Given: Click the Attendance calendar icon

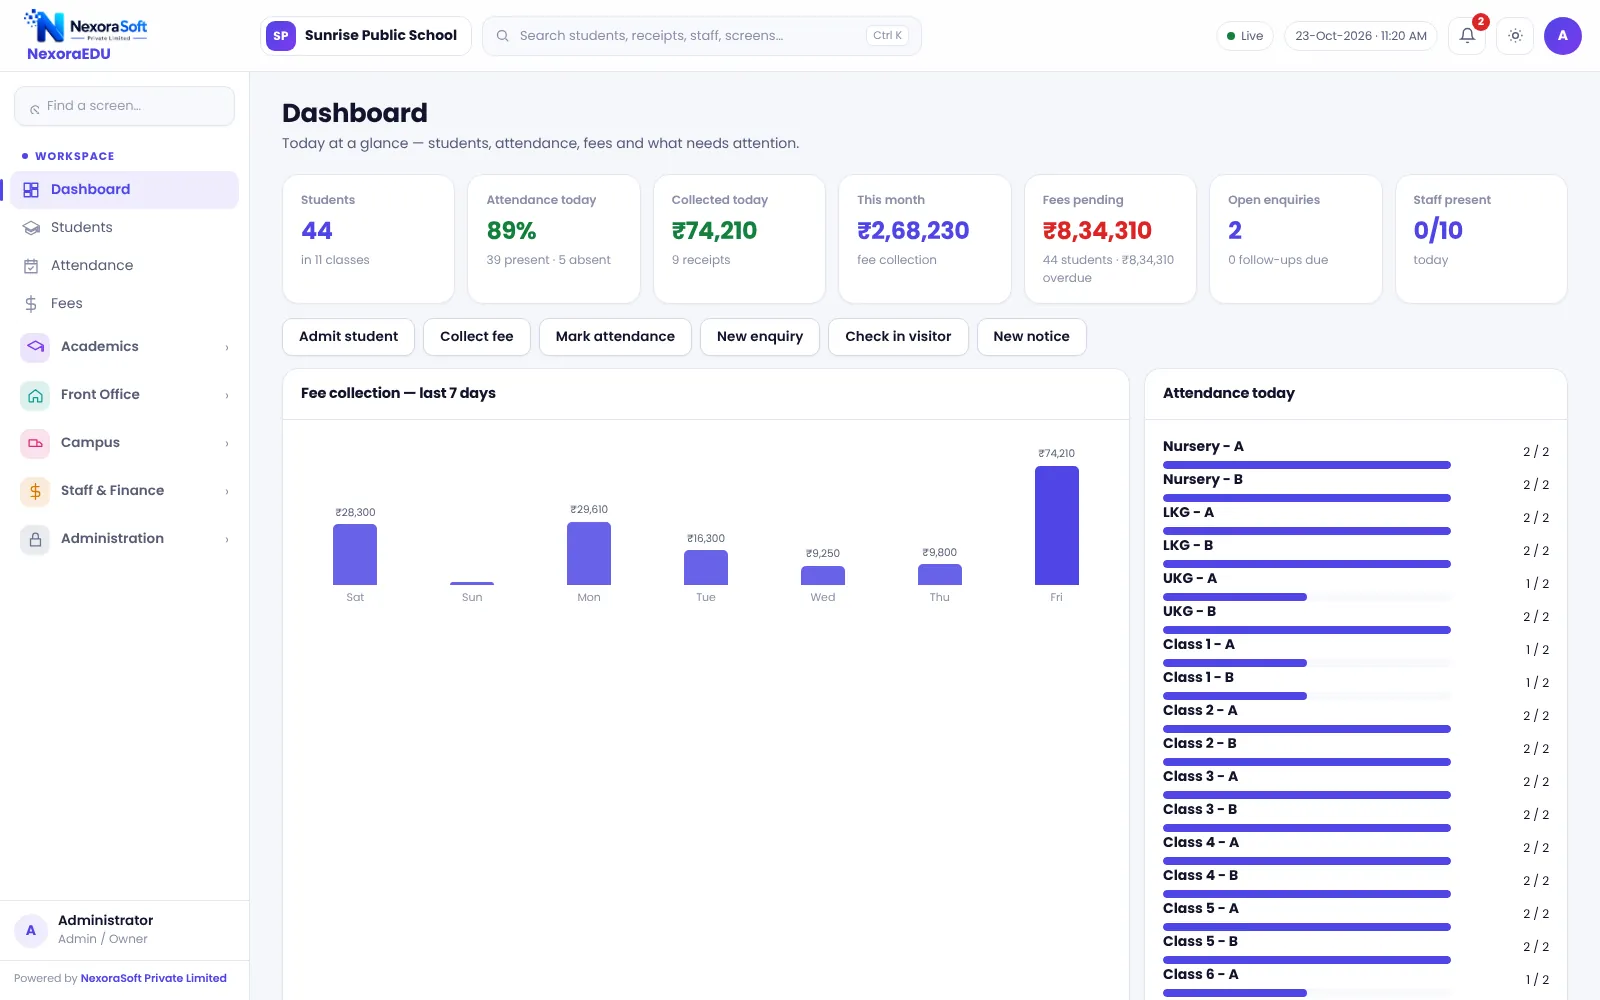Looking at the screenshot, I should point(31,266).
